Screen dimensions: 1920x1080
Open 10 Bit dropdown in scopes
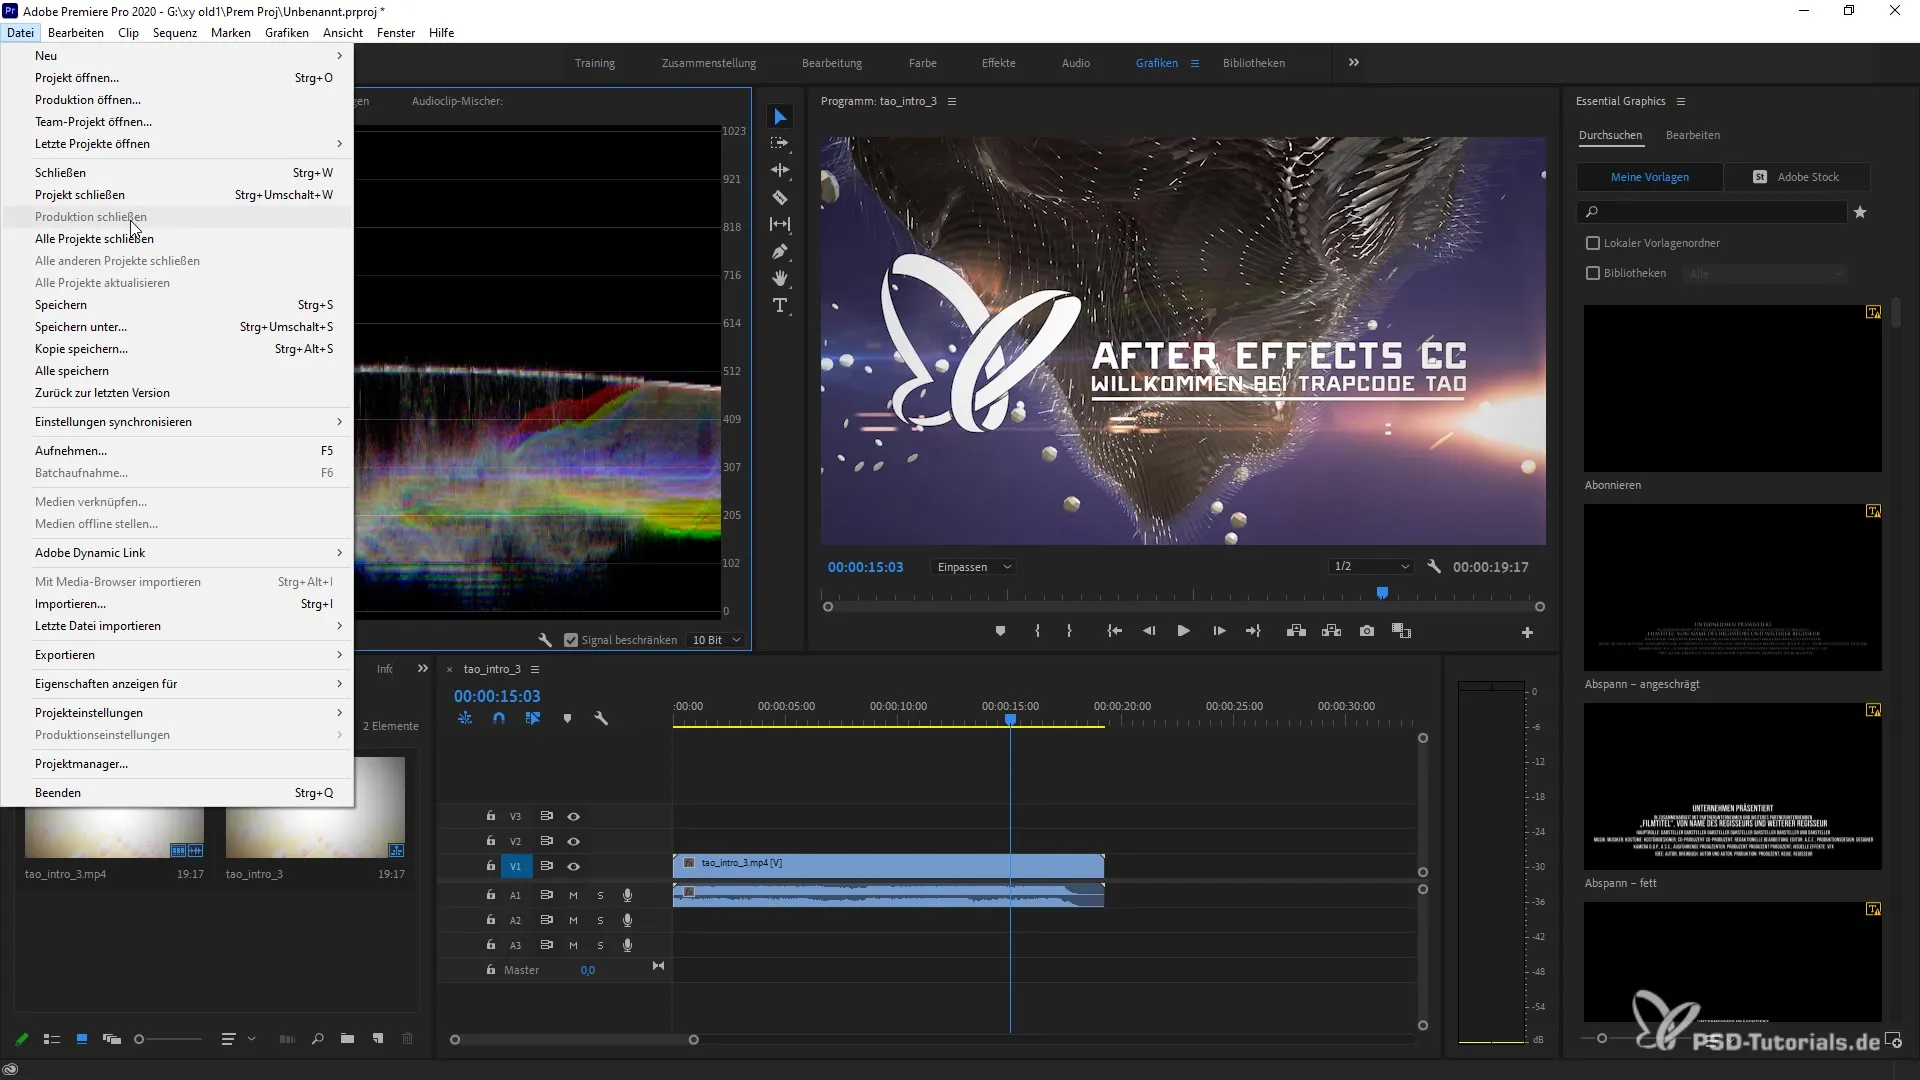coord(716,640)
